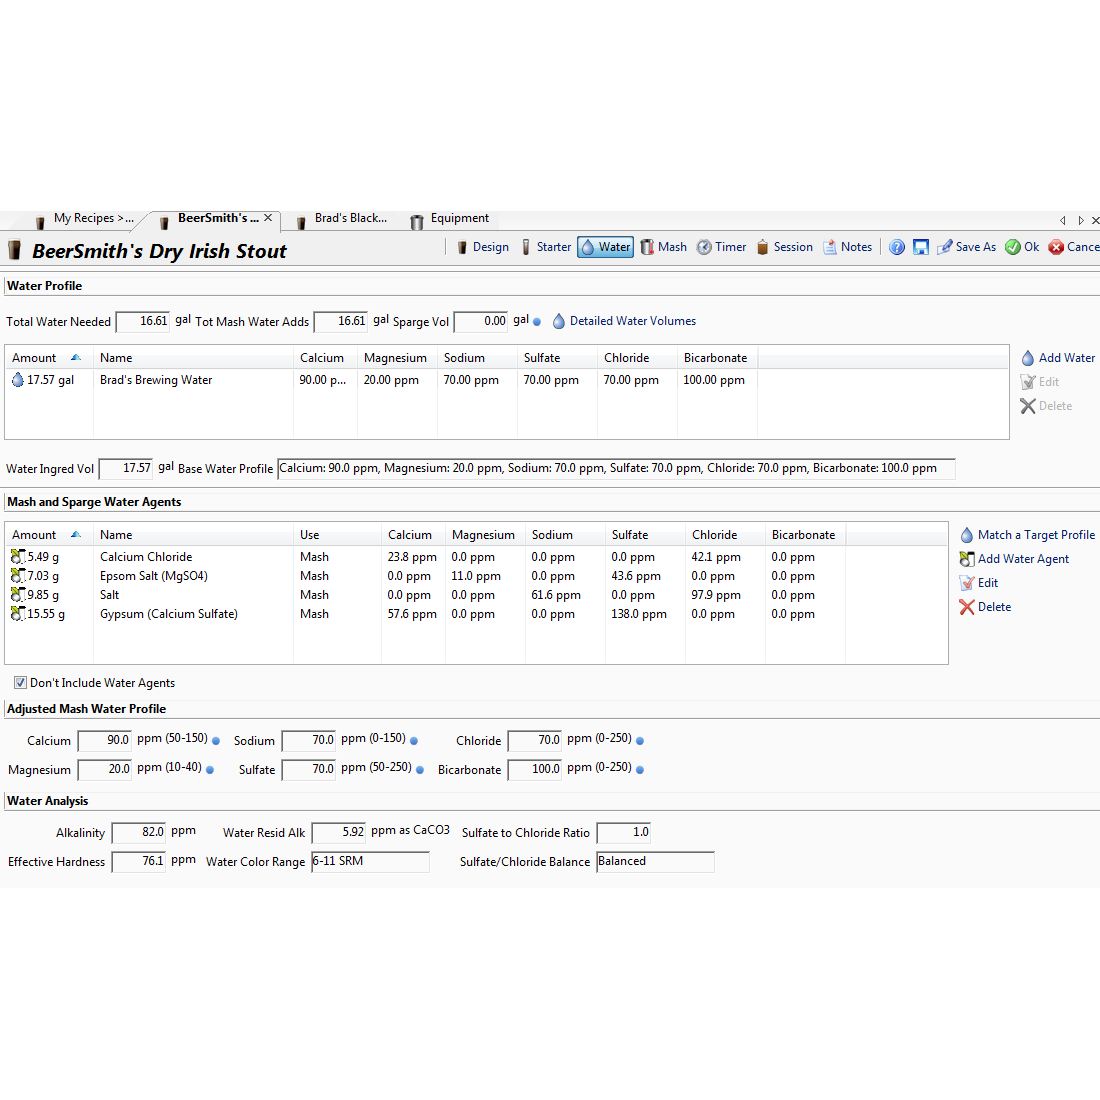The image size is (1100, 1100).
Task: Select the Gypsum (Calcium Sulfate) row
Action: [169, 614]
